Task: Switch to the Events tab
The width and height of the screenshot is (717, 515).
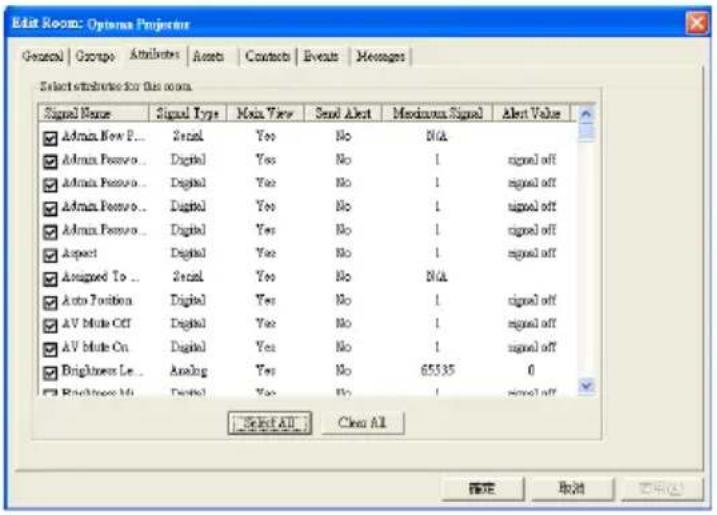Action: coord(321,56)
